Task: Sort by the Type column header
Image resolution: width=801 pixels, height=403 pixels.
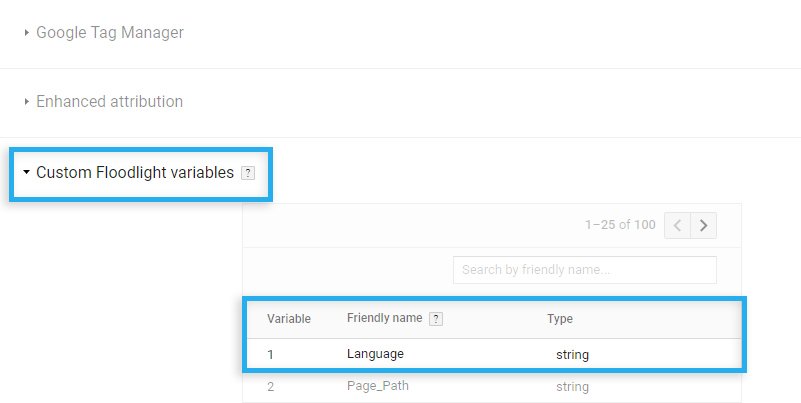Action: (560, 319)
